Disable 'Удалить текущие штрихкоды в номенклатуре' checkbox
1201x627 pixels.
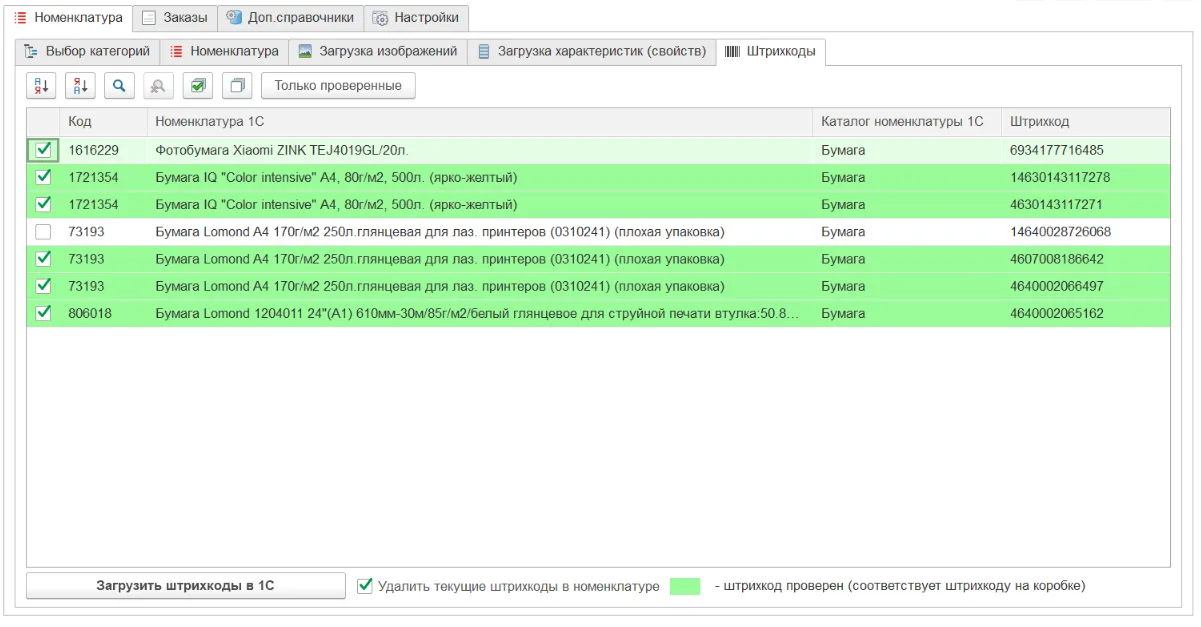coord(365,585)
